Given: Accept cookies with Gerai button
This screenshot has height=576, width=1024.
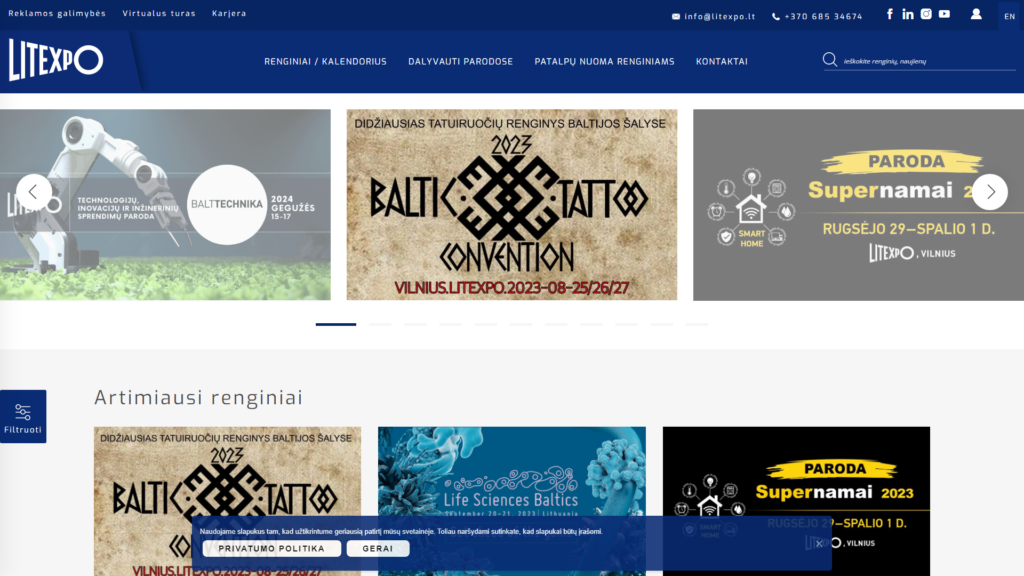Looking at the screenshot, I should 378,549.
